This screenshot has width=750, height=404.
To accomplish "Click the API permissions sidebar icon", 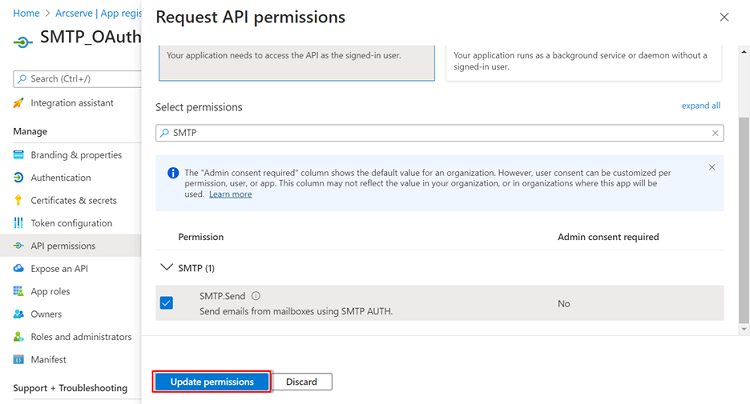I will (x=18, y=245).
